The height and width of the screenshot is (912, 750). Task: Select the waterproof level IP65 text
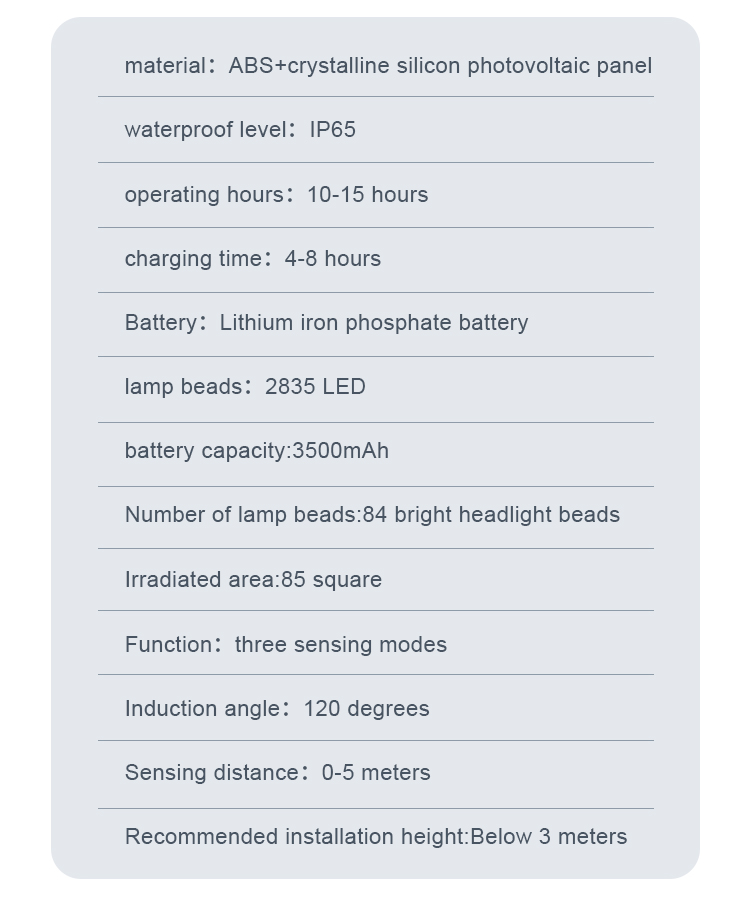click(240, 130)
